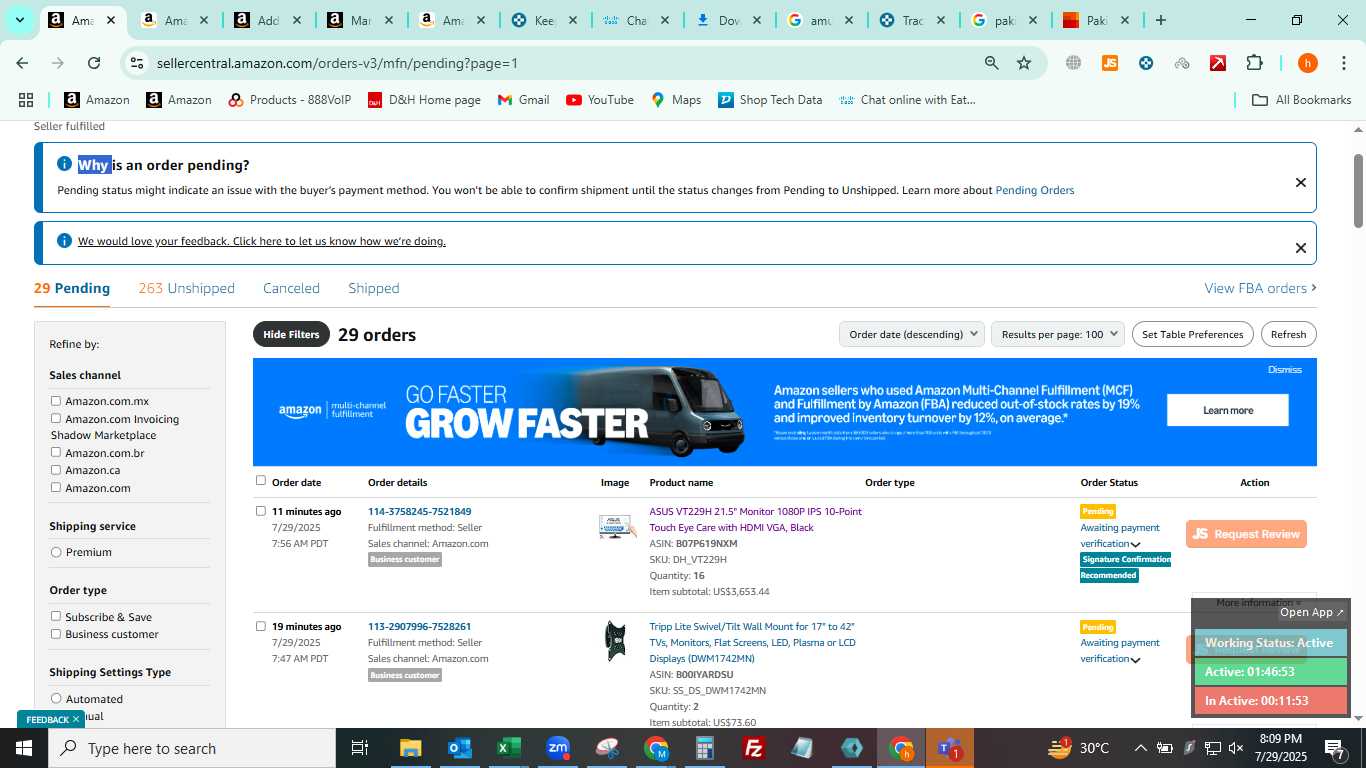Bookmark this page with the star icon
The width and height of the screenshot is (1366, 768).
[x=1024, y=63]
